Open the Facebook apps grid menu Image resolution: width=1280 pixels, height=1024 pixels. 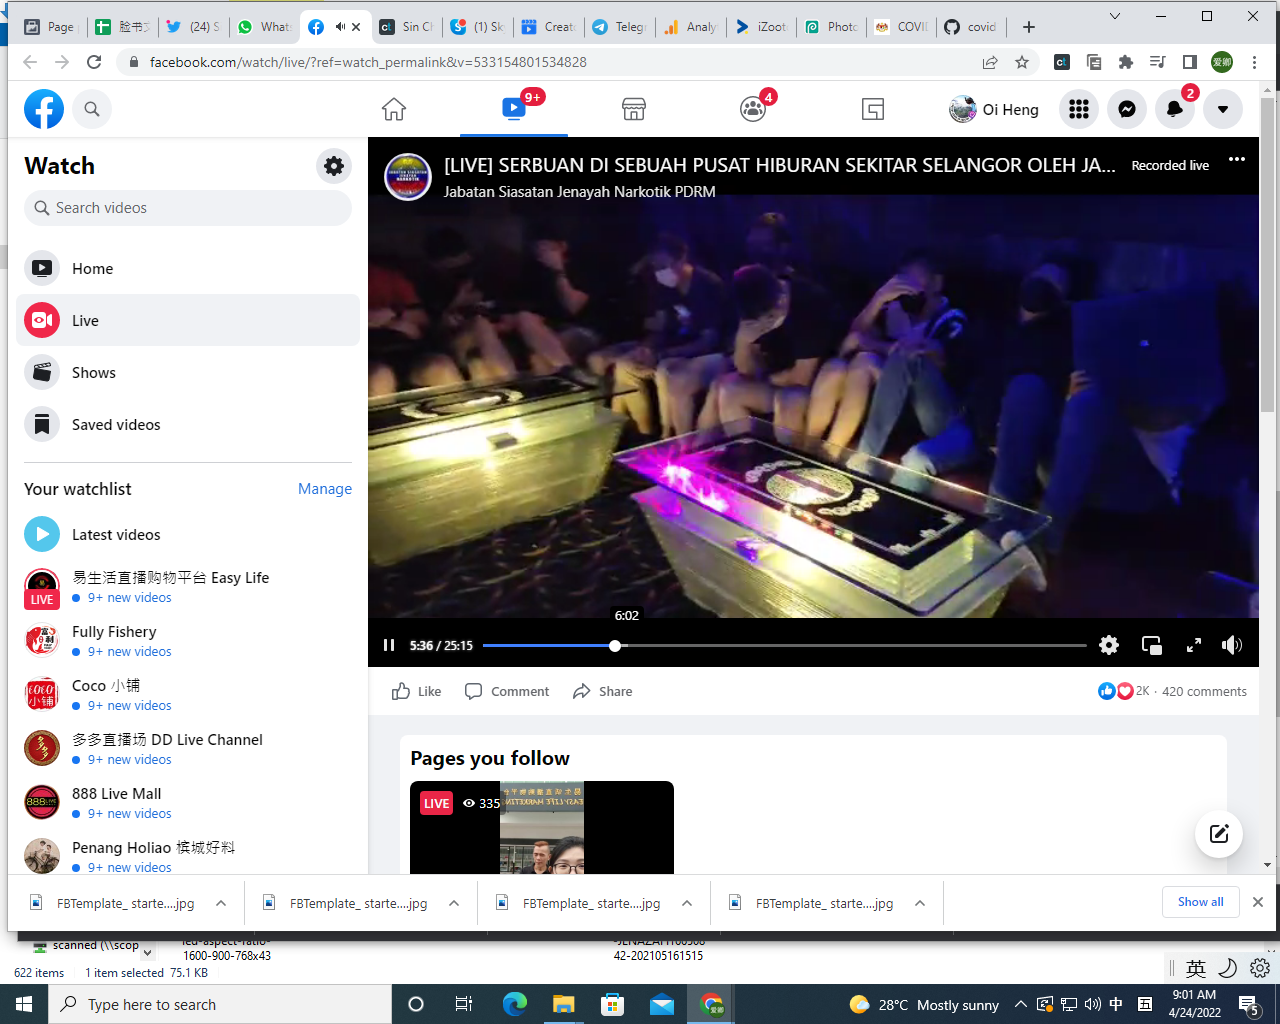pos(1079,110)
